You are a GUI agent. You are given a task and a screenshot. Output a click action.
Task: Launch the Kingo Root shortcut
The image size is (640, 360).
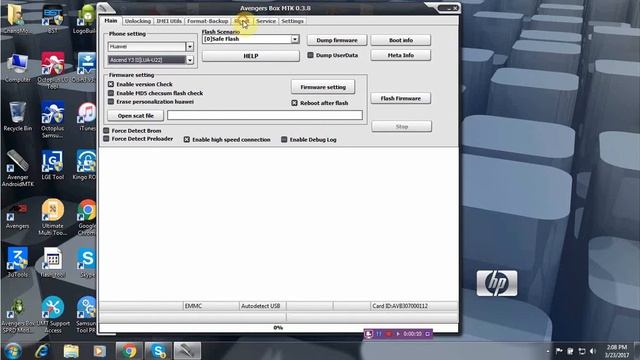click(85, 165)
